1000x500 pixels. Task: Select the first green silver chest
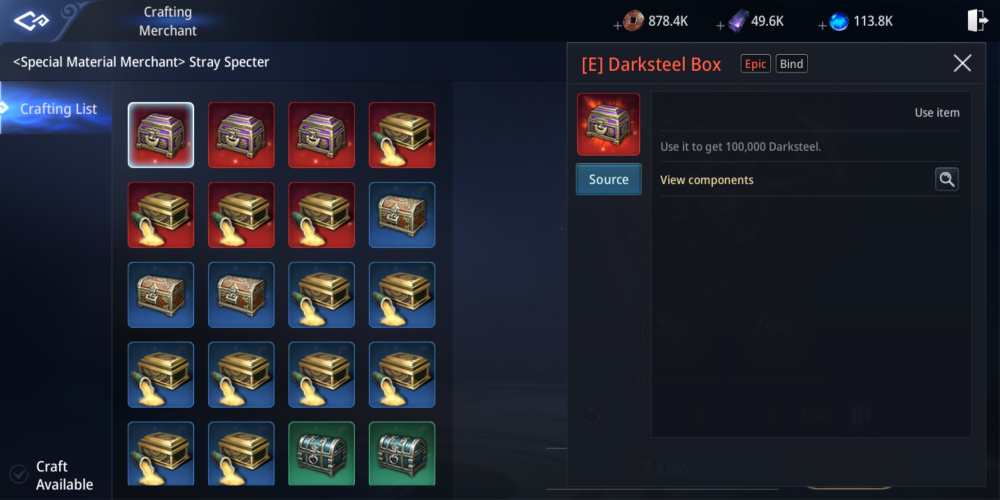coord(321,453)
